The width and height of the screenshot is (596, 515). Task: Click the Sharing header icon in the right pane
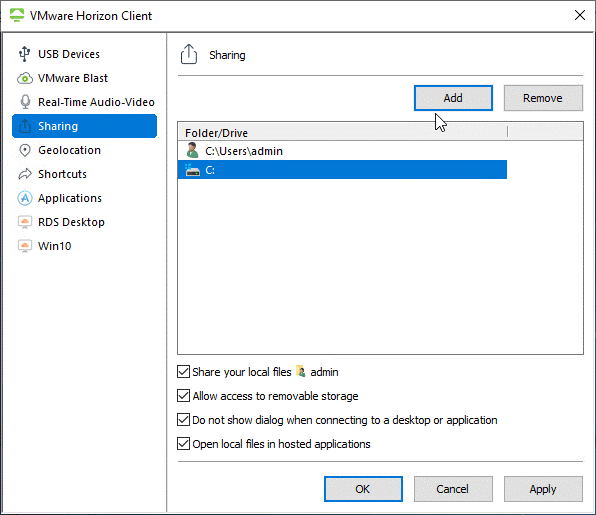point(189,54)
